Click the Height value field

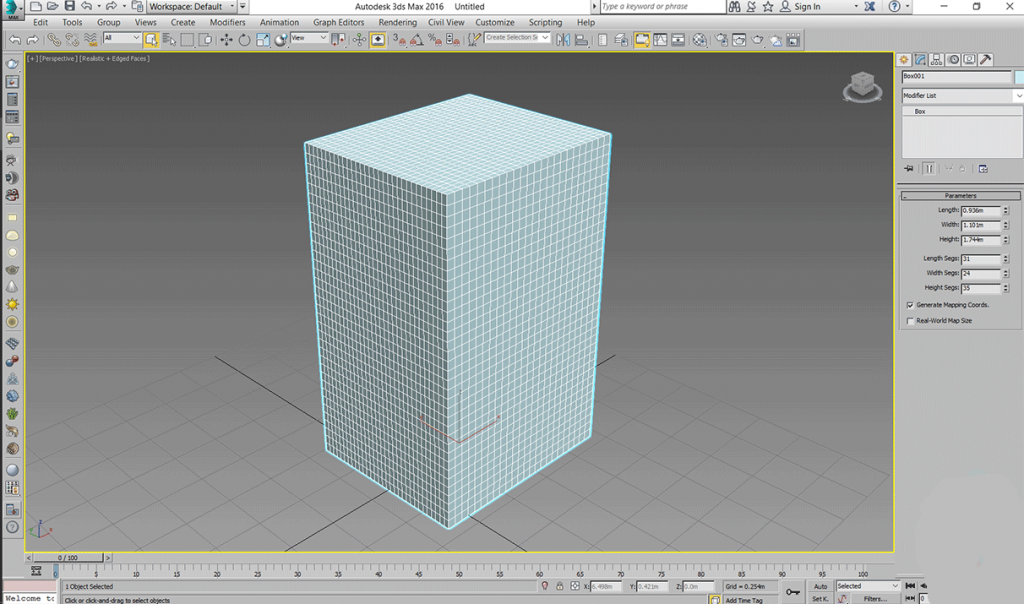980,240
